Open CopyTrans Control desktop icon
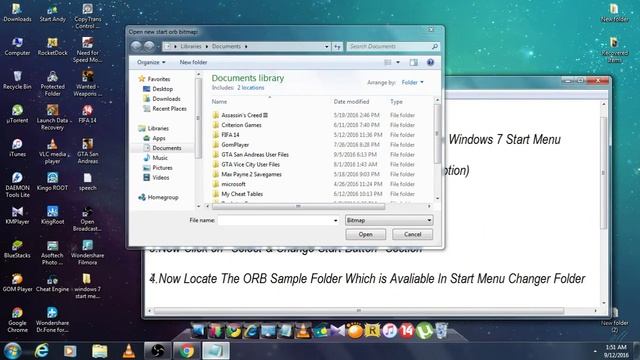 87,16
